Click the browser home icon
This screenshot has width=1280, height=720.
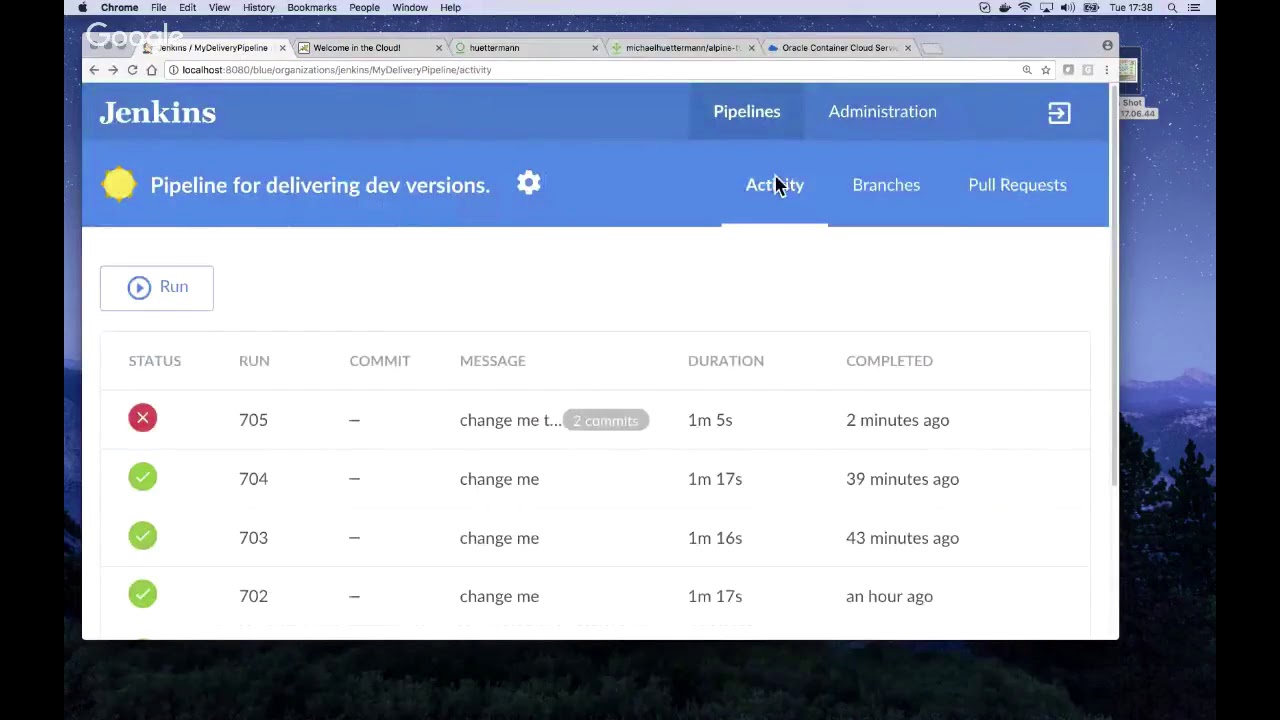point(151,70)
